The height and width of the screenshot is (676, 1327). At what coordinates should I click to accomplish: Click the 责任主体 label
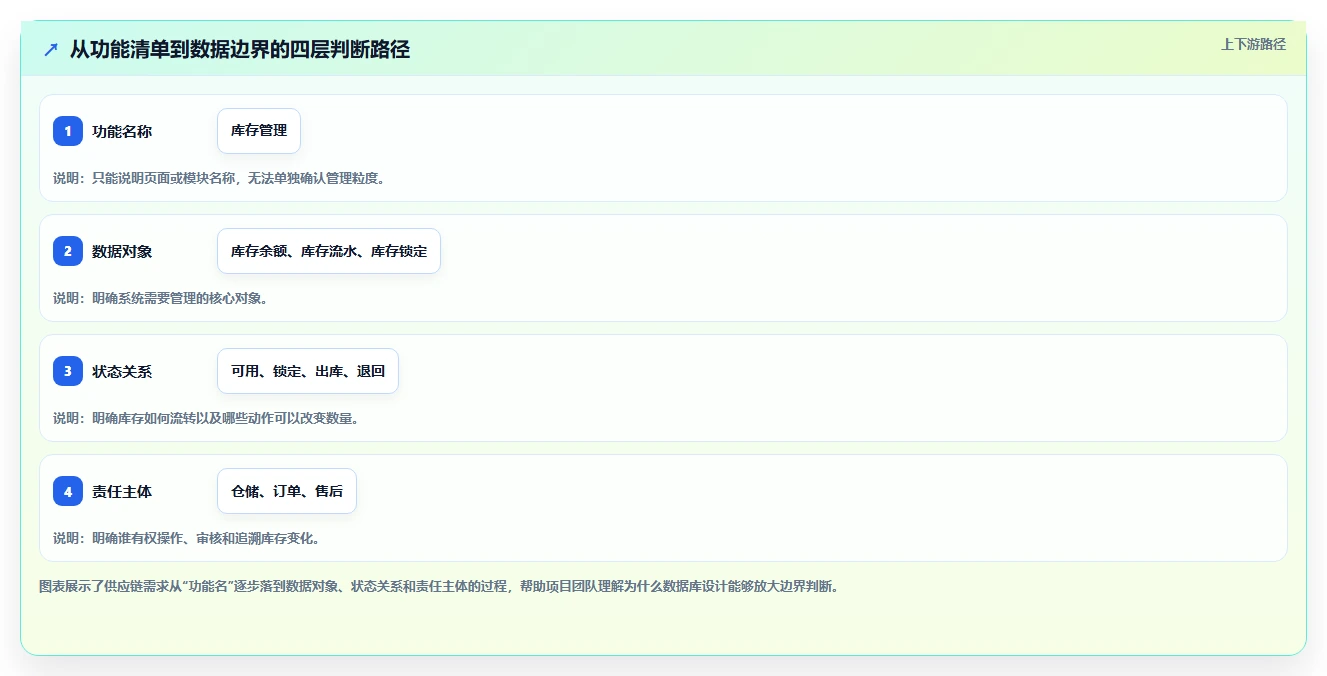pos(122,491)
